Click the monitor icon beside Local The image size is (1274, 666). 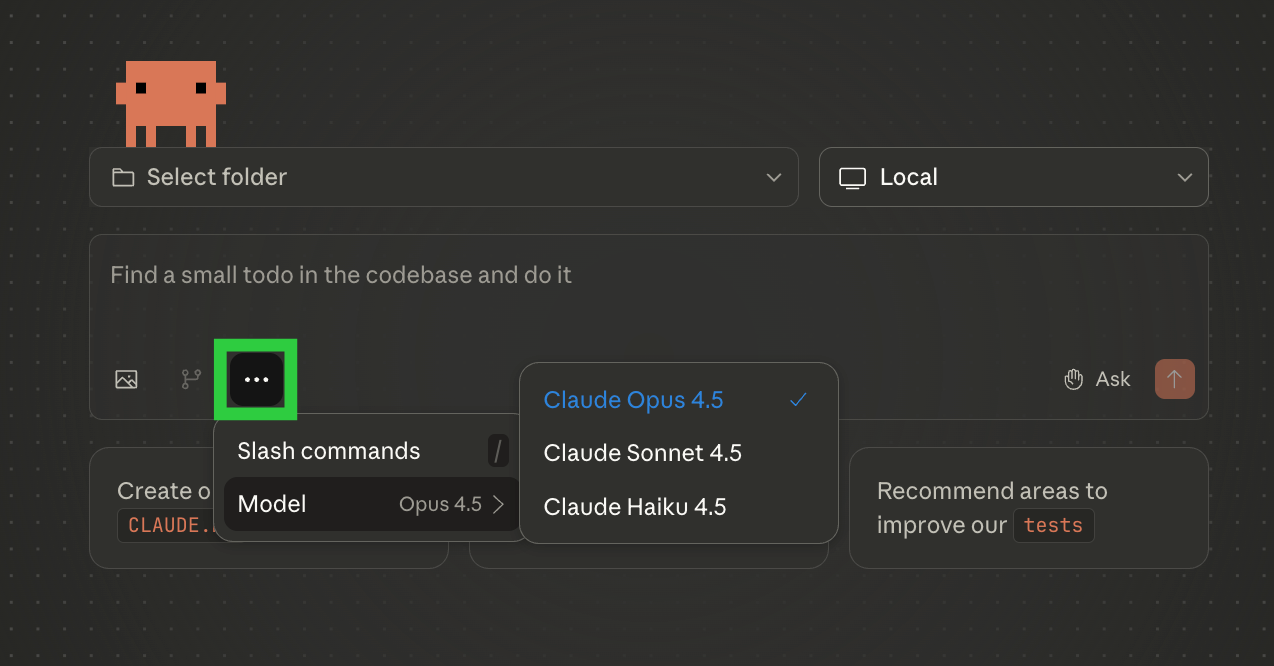coord(852,178)
